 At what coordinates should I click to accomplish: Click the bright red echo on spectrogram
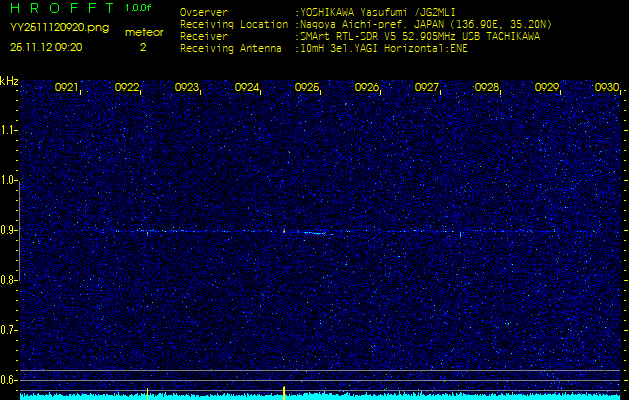(284, 231)
